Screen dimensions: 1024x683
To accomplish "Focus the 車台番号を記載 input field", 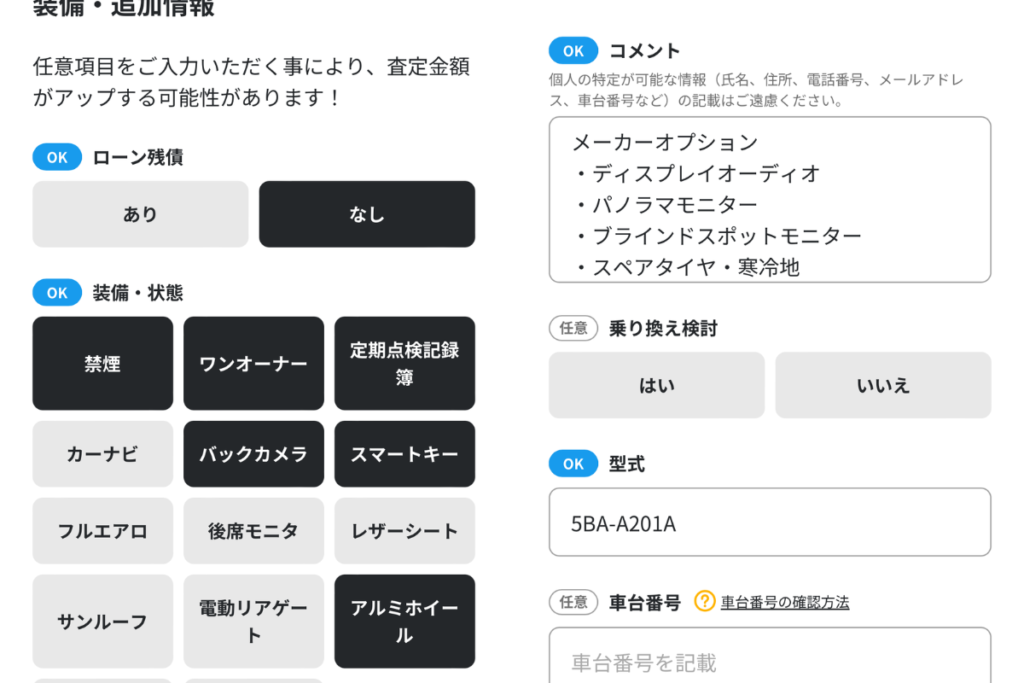I will pyautogui.click(x=769, y=660).
